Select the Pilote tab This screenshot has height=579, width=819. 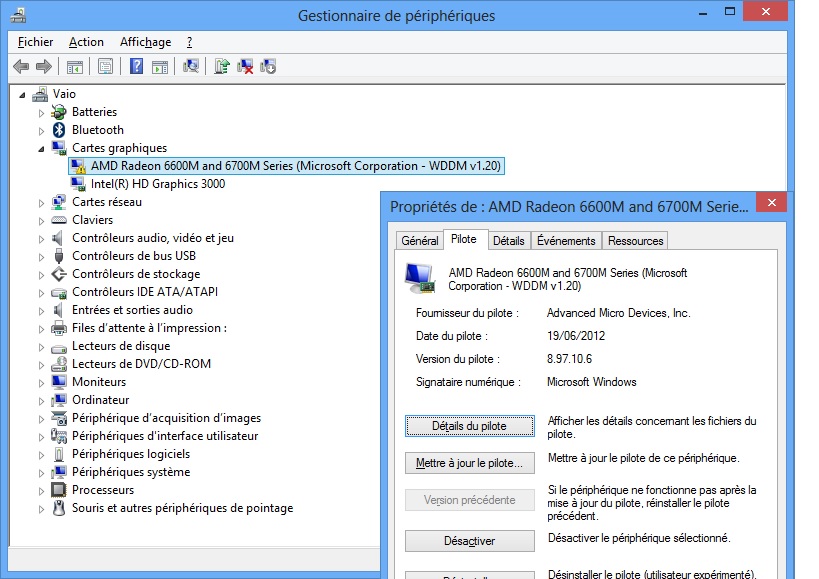tap(464, 239)
